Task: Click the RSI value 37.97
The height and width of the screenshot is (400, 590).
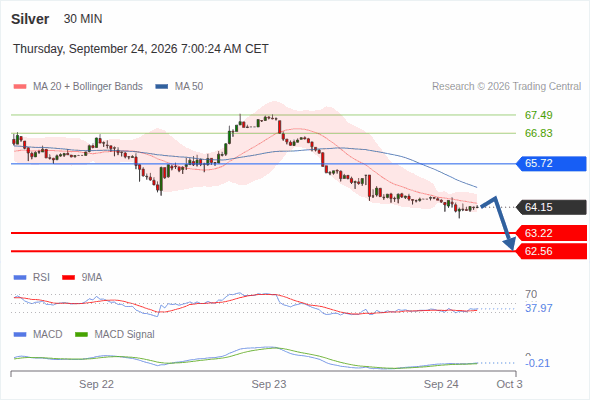Action: click(x=538, y=309)
